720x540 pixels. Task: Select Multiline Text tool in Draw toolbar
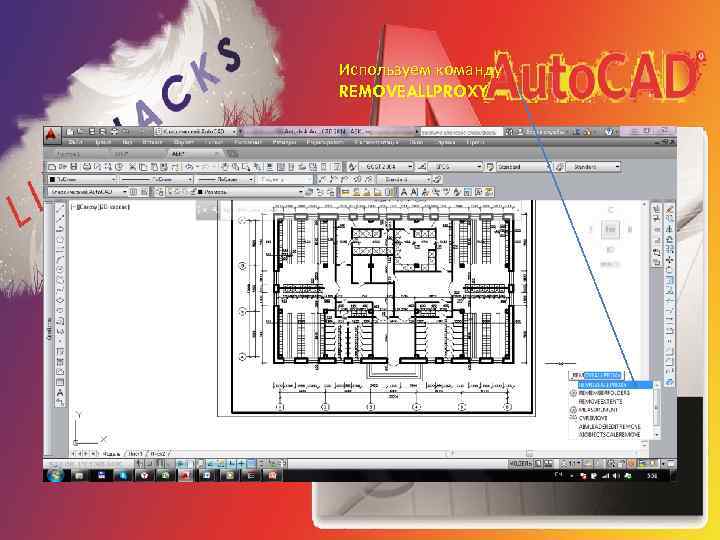(x=60, y=393)
